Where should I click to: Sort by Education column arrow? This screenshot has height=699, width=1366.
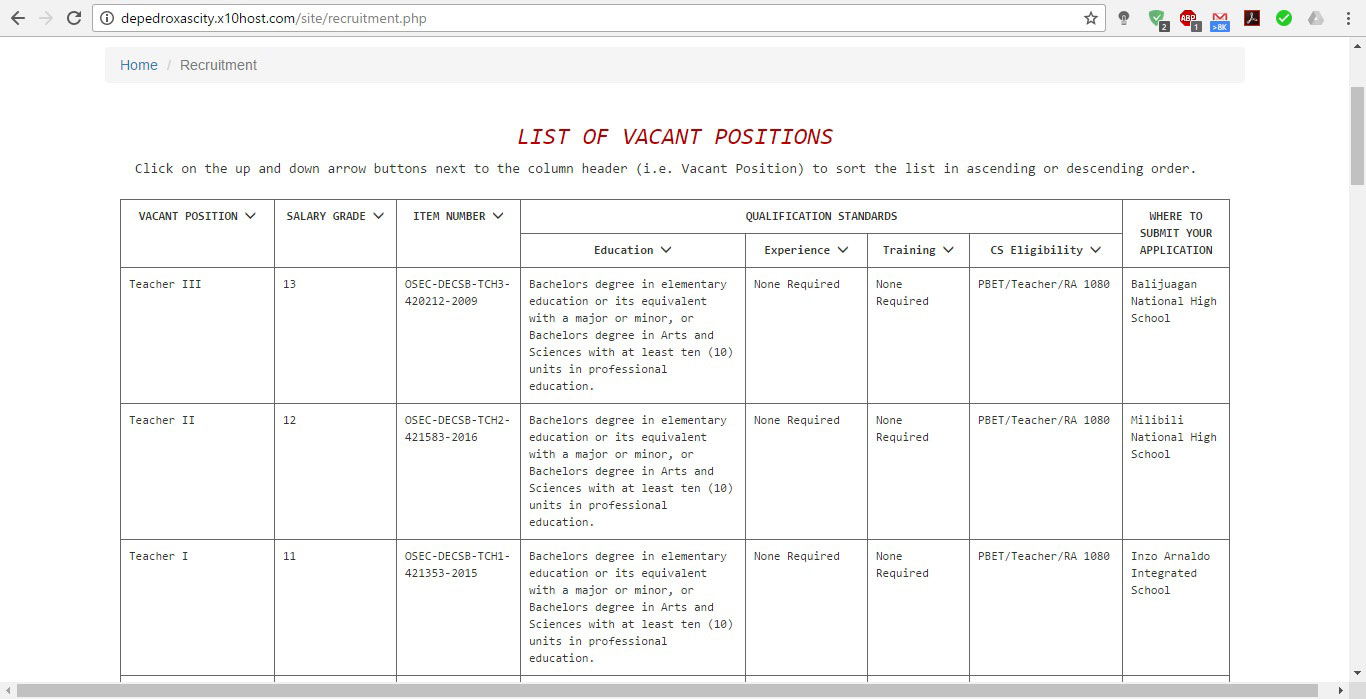tap(666, 250)
